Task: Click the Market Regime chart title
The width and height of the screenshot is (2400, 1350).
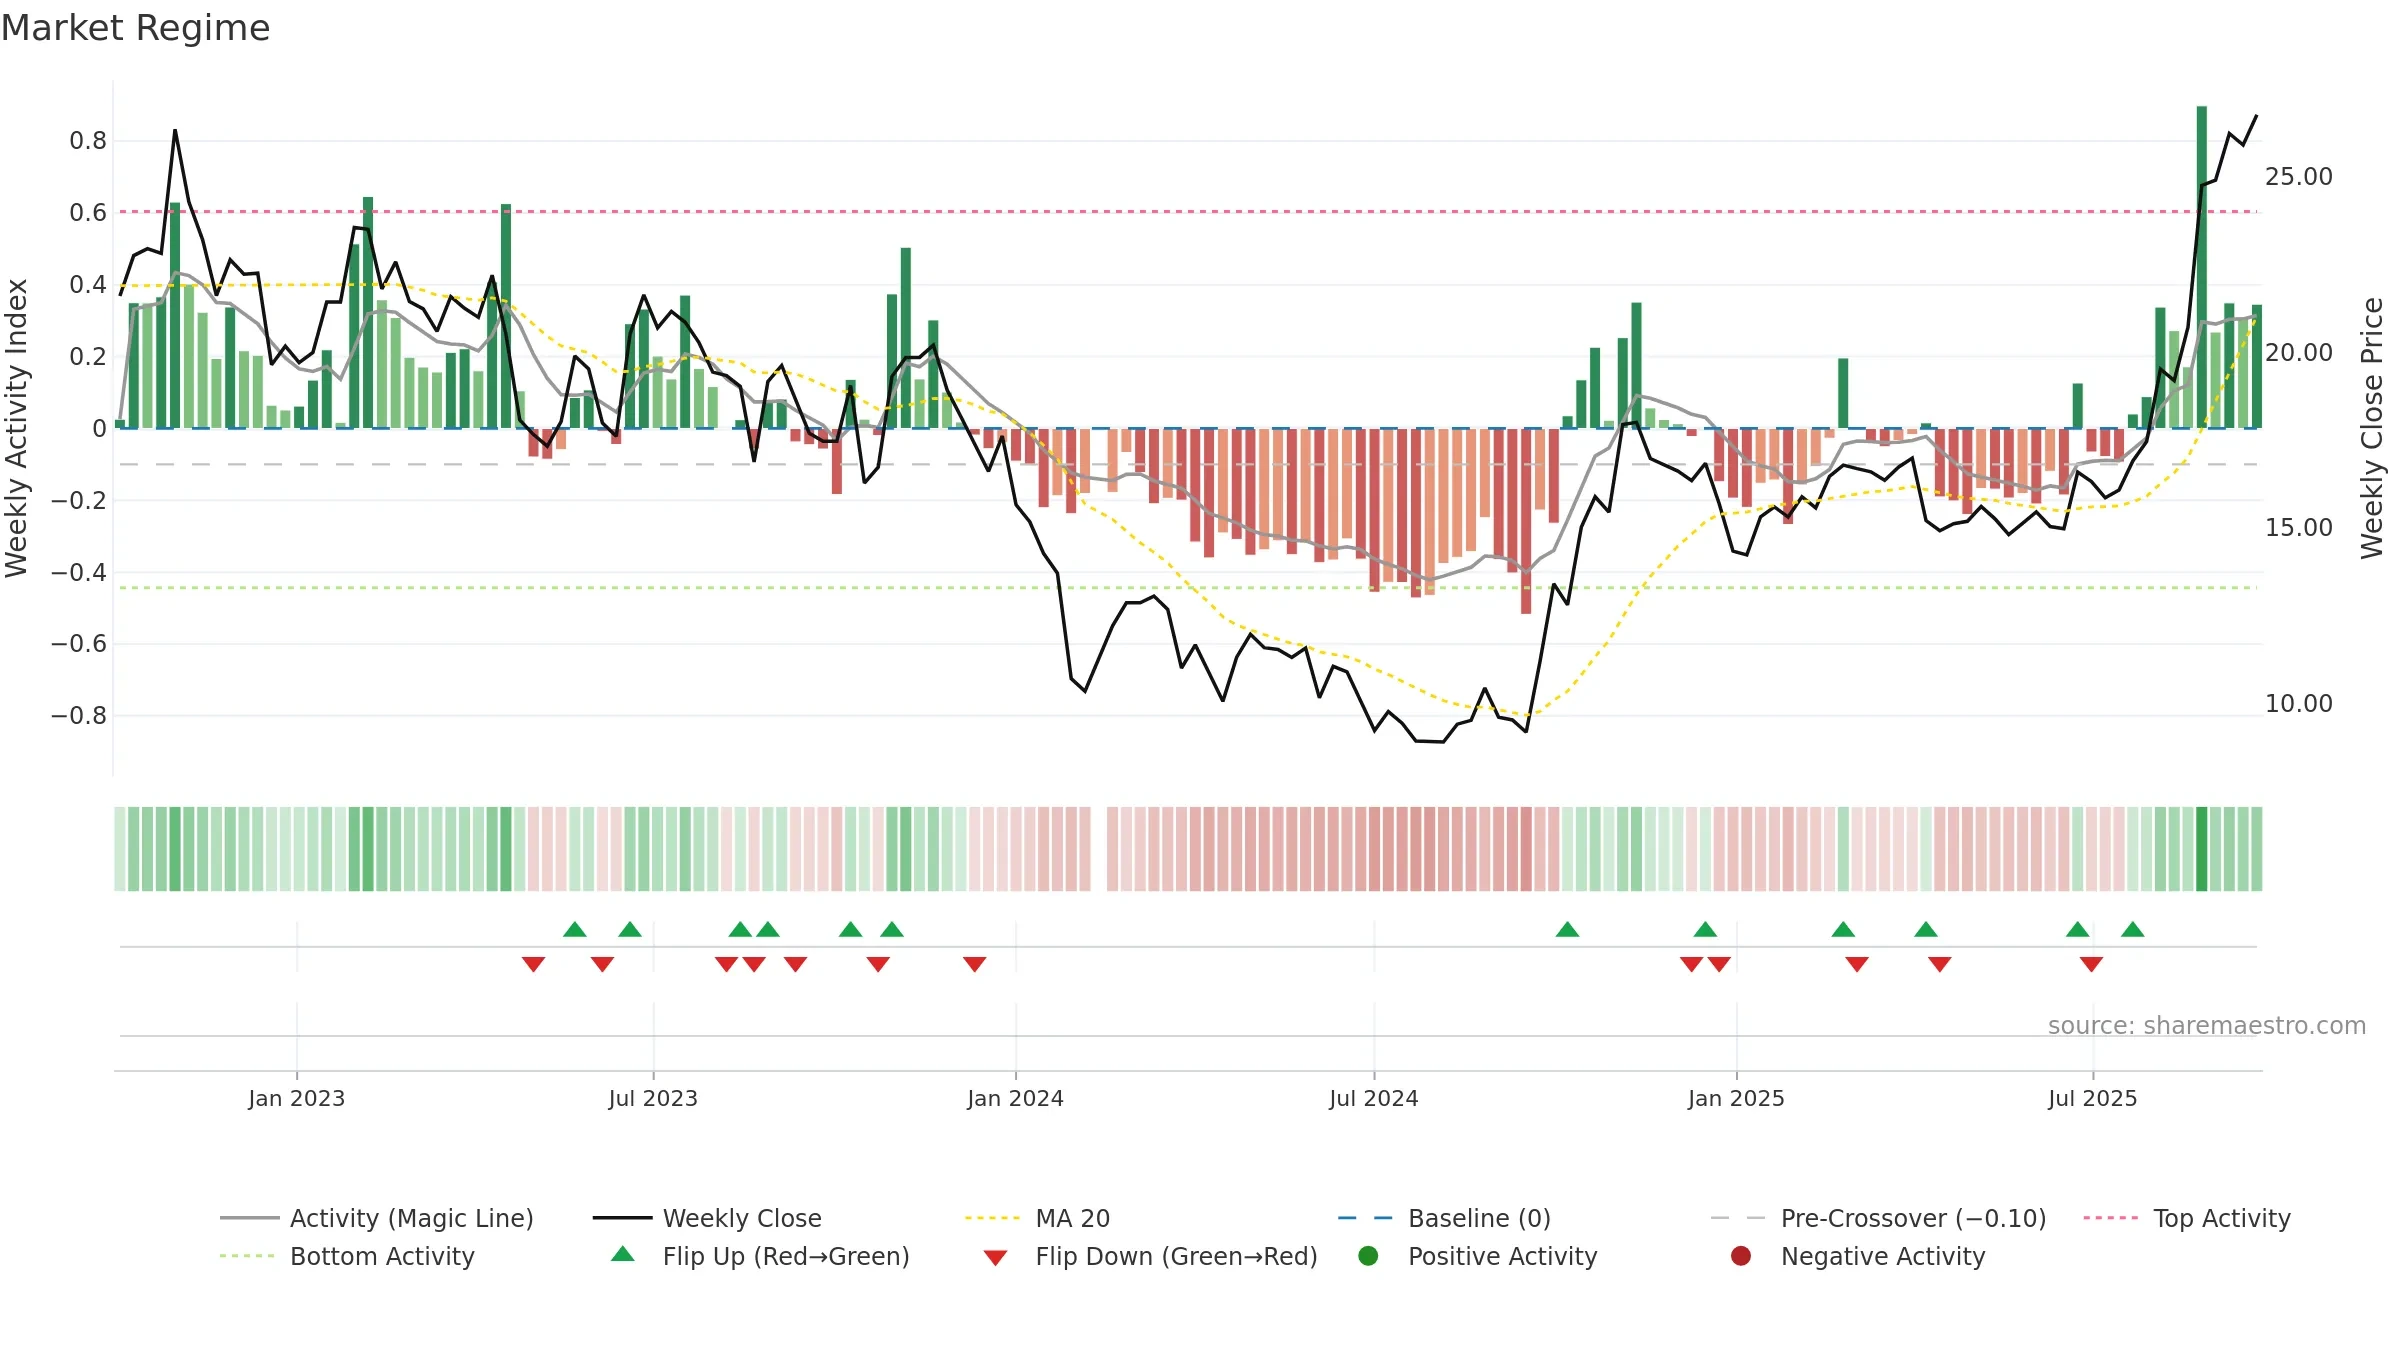Action: coord(135,28)
